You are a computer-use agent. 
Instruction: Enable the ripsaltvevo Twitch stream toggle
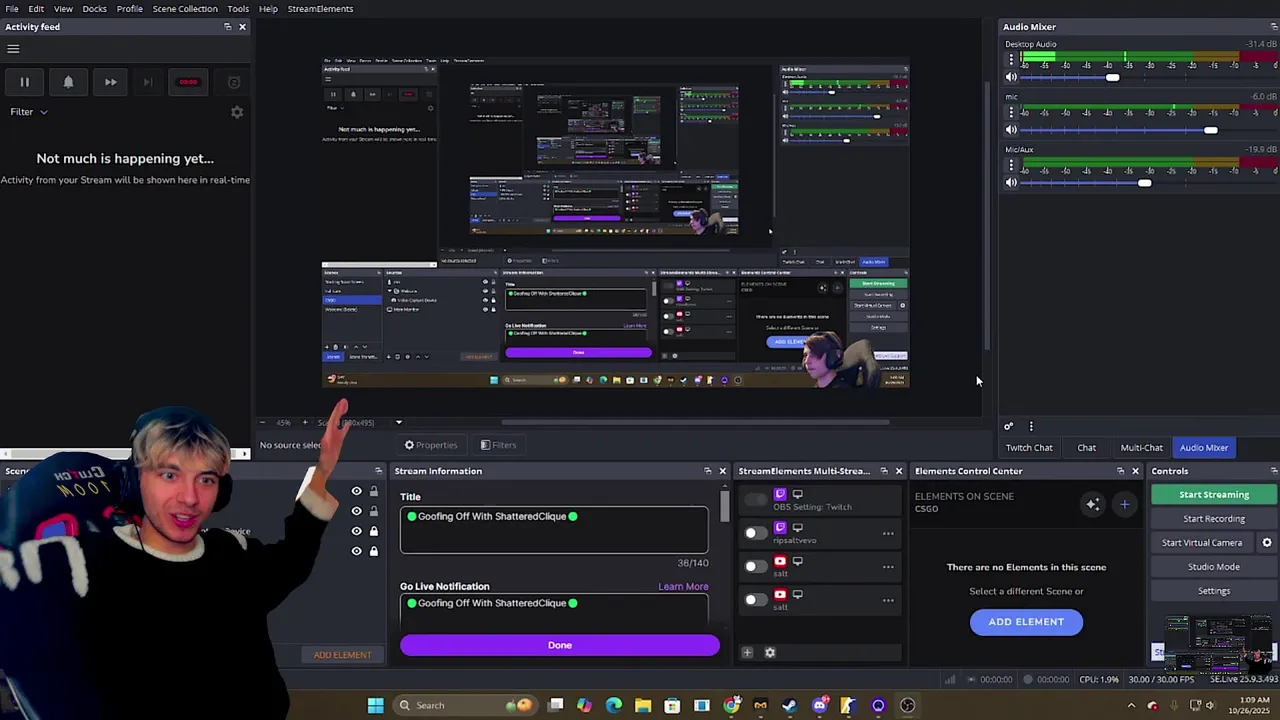755,533
